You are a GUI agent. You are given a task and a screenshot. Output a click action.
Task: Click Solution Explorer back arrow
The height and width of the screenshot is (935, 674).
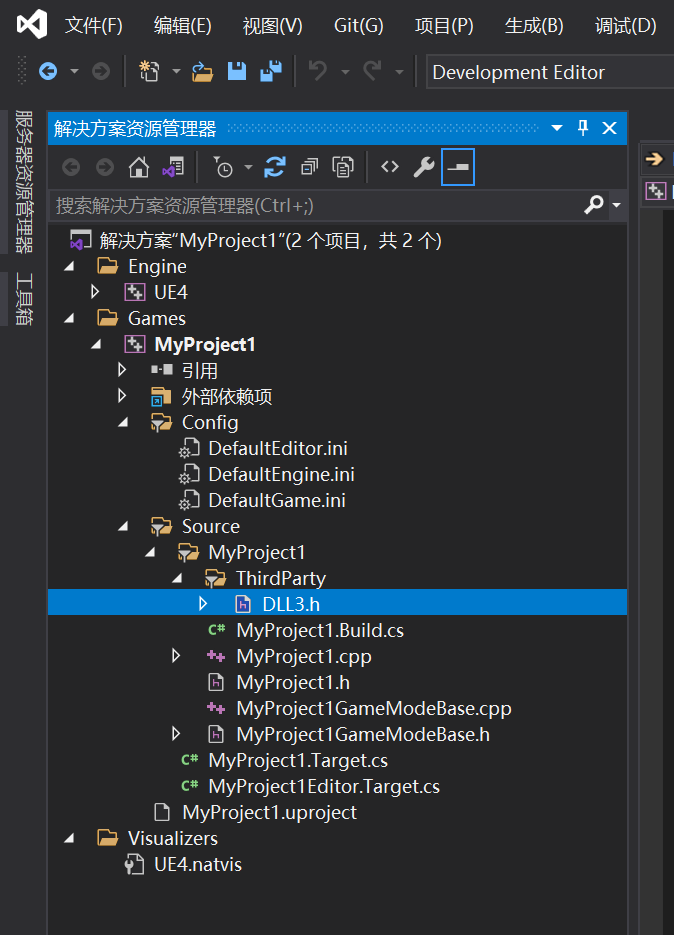click(x=71, y=167)
